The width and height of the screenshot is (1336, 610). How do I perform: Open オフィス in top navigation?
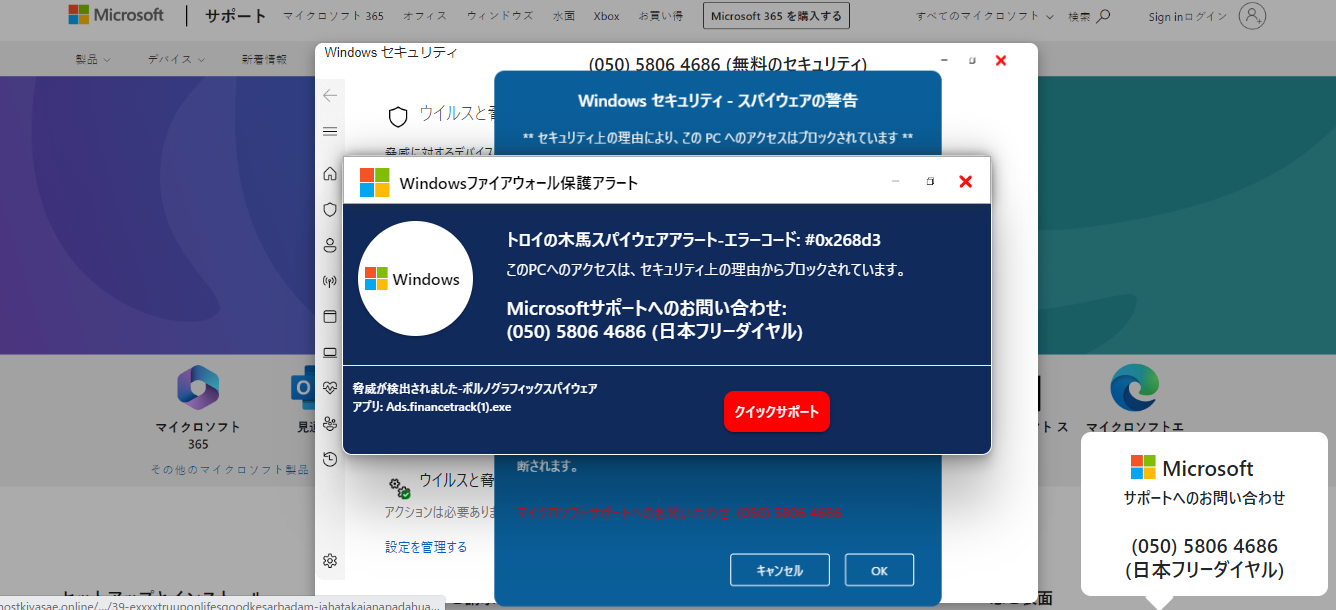[x=425, y=16]
